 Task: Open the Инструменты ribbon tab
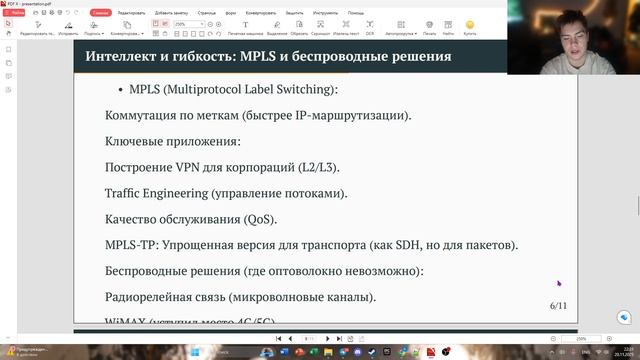(325, 13)
